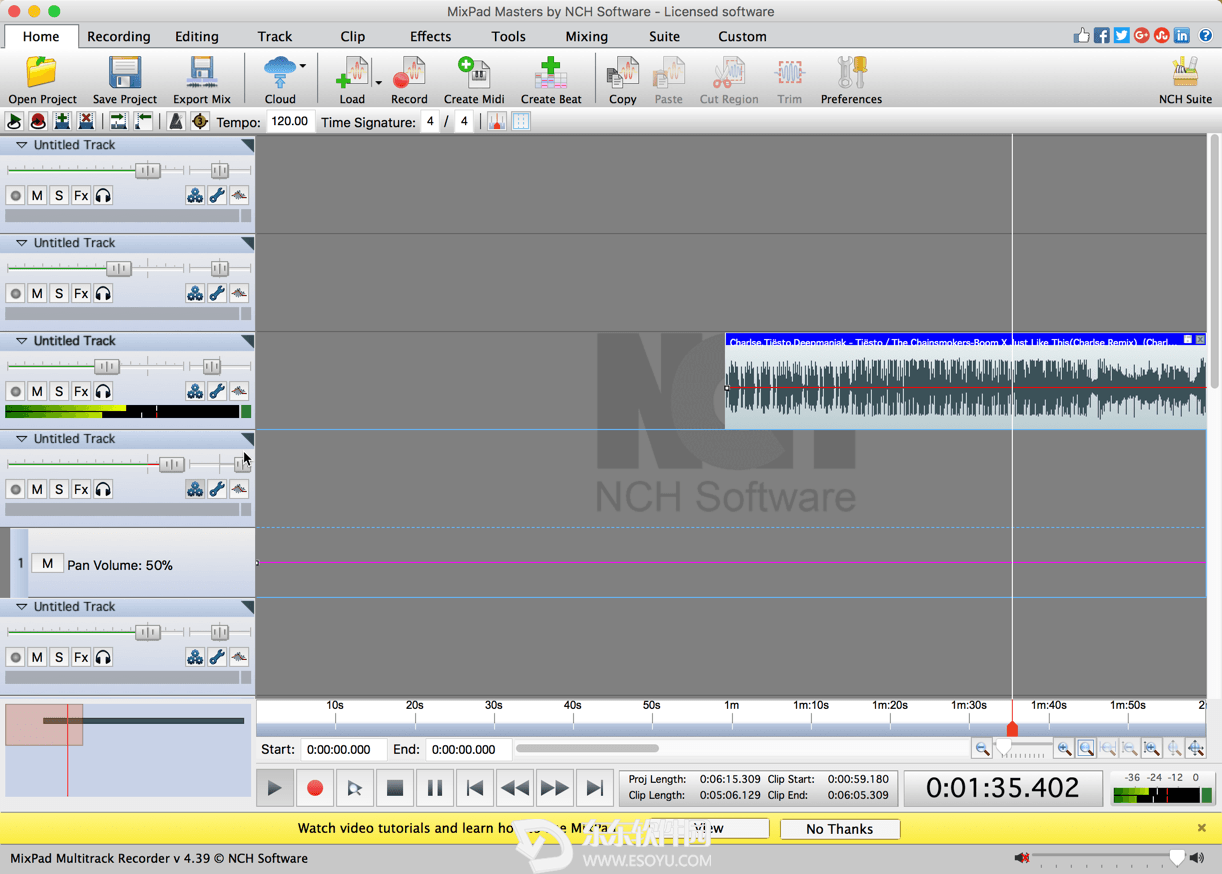Click waveform icon on the third track
The width and height of the screenshot is (1222, 874).
point(239,392)
